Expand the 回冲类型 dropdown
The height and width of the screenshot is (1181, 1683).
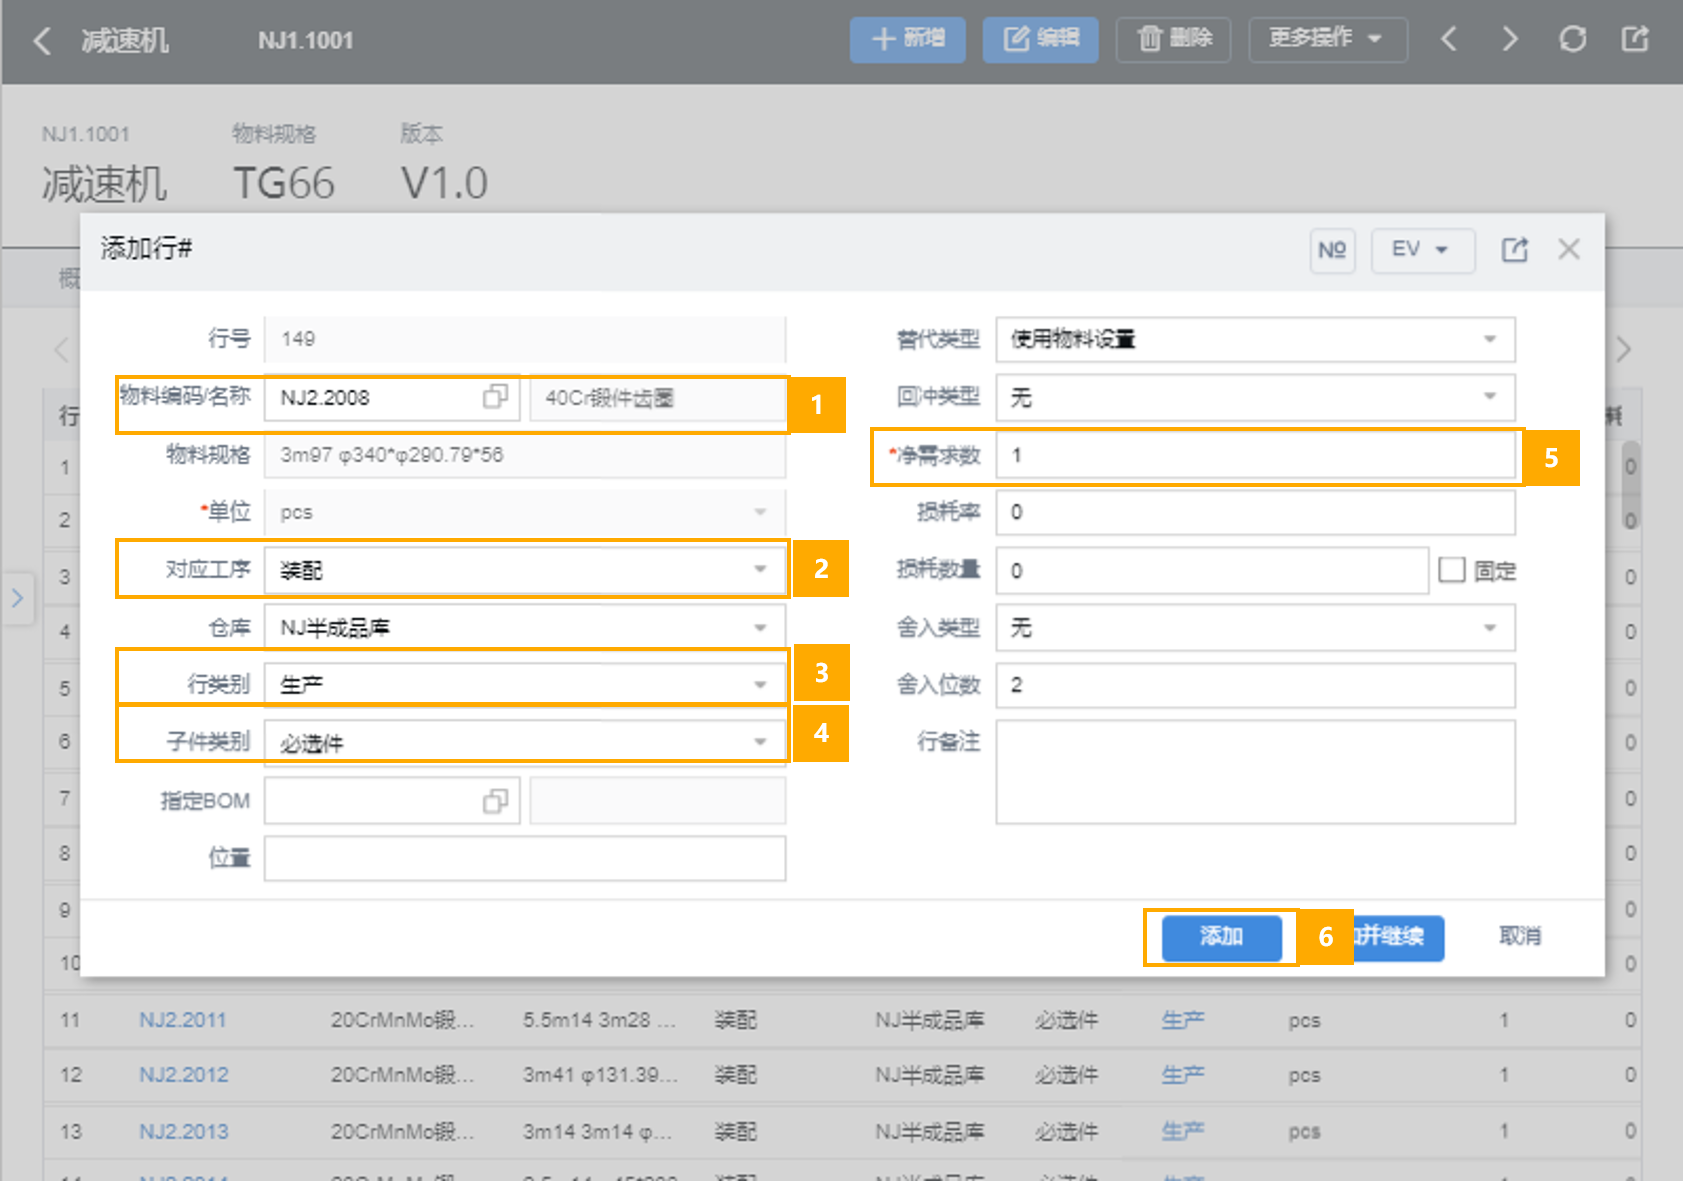pyautogui.click(x=1490, y=397)
